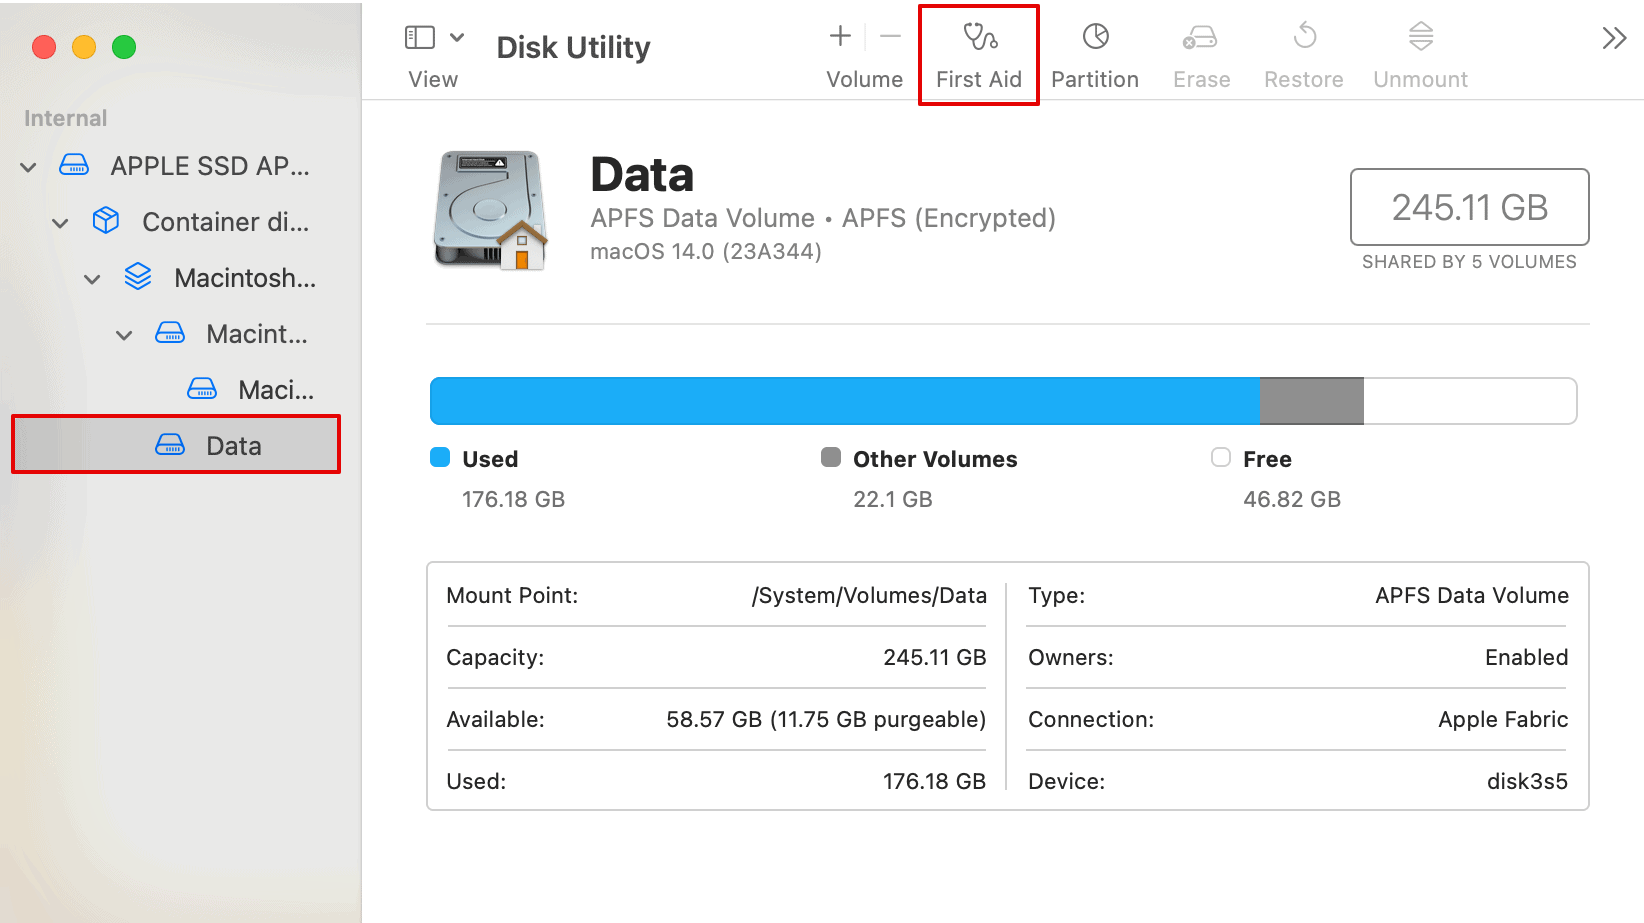Click the 245.11 GB capacity box

[1469, 207]
